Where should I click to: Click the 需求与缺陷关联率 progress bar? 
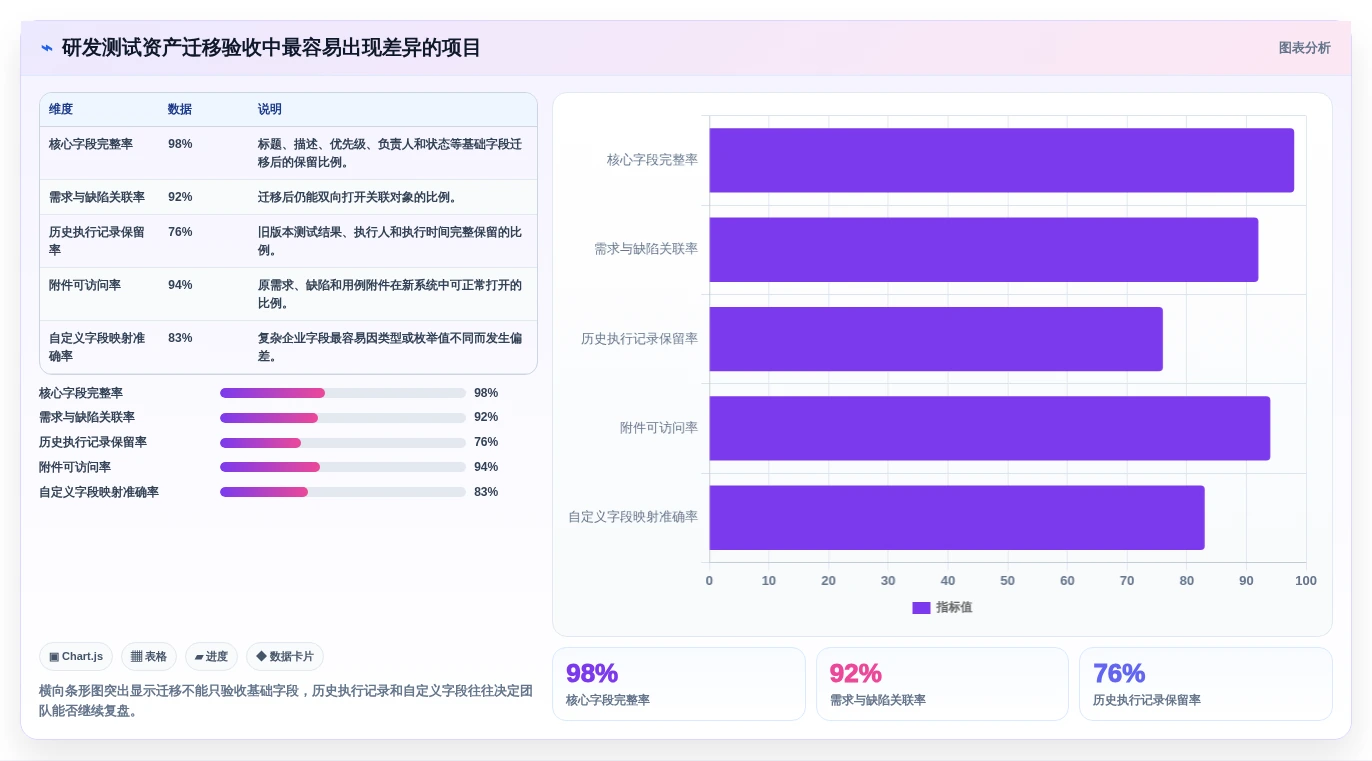[343, 418]
